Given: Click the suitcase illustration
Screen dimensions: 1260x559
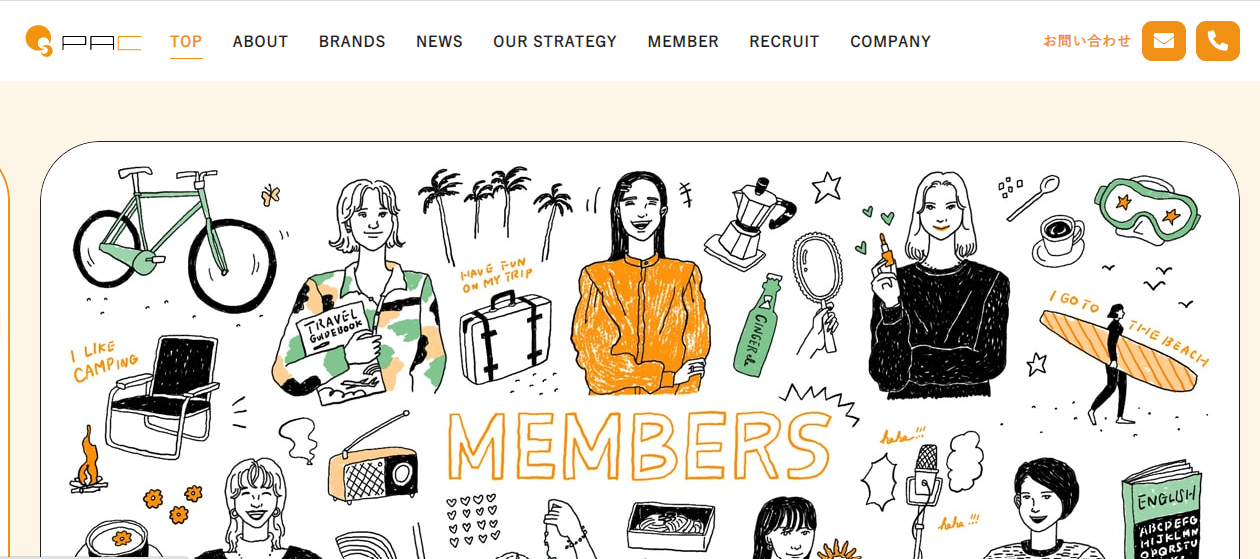Looking at the screenshot, I should coord(506,337).
